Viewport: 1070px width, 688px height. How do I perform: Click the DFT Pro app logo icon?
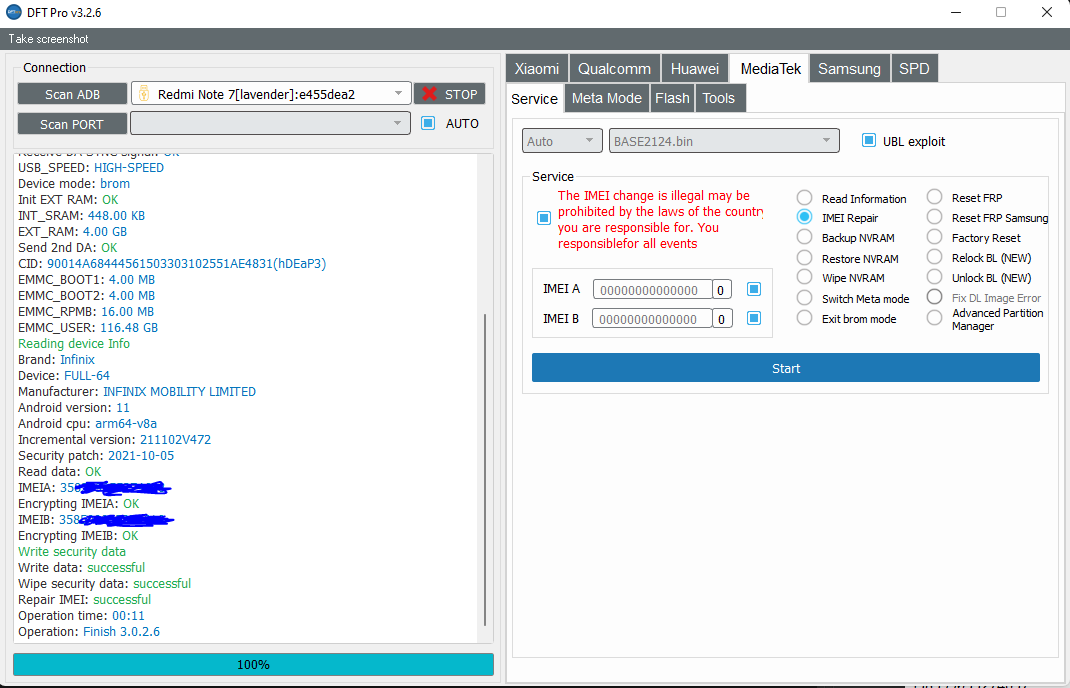tap(14, 13)
